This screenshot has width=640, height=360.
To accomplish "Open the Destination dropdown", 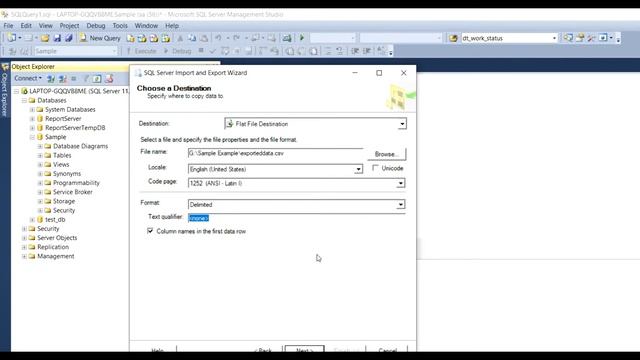I will coord(402,124).
